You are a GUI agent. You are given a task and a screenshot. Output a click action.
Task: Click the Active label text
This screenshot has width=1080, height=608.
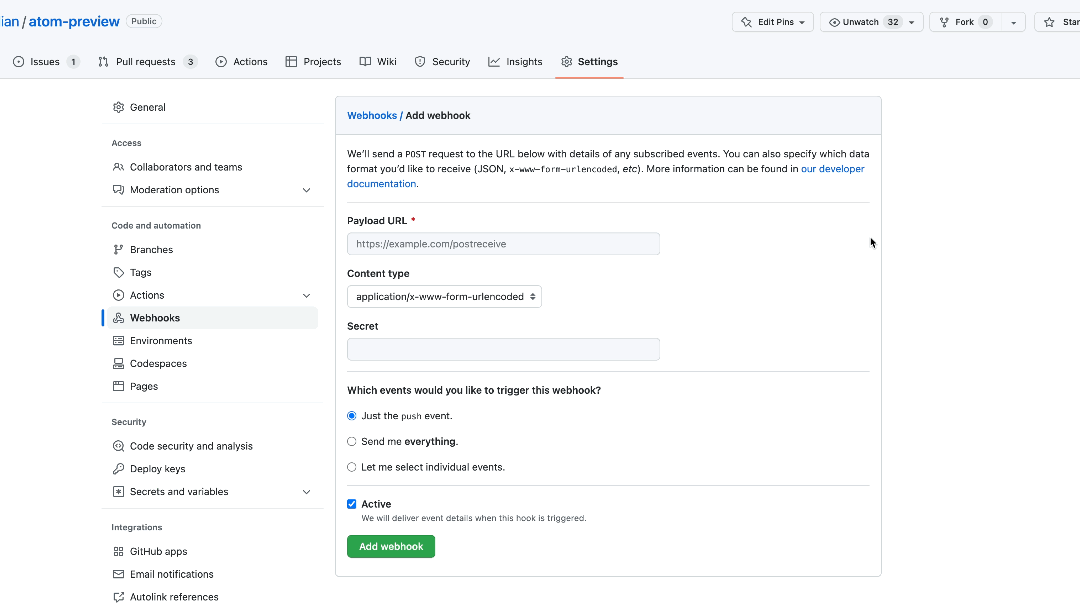click(x=376, y=504)
